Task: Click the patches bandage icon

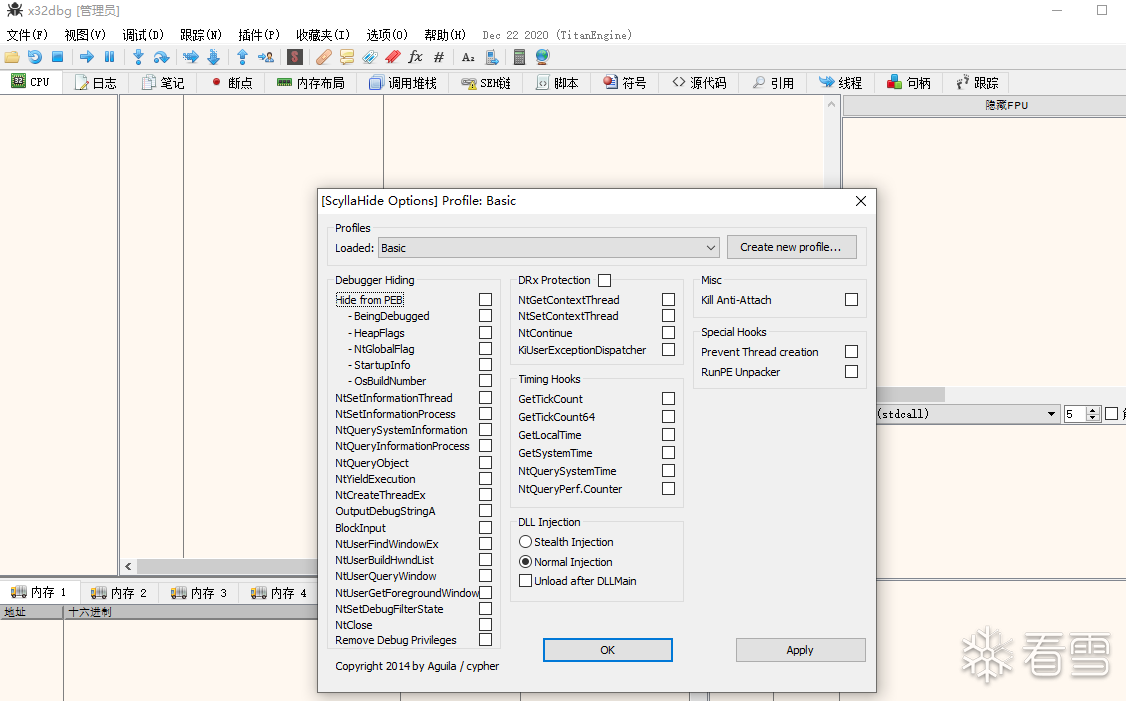Action: pos(324,57)
